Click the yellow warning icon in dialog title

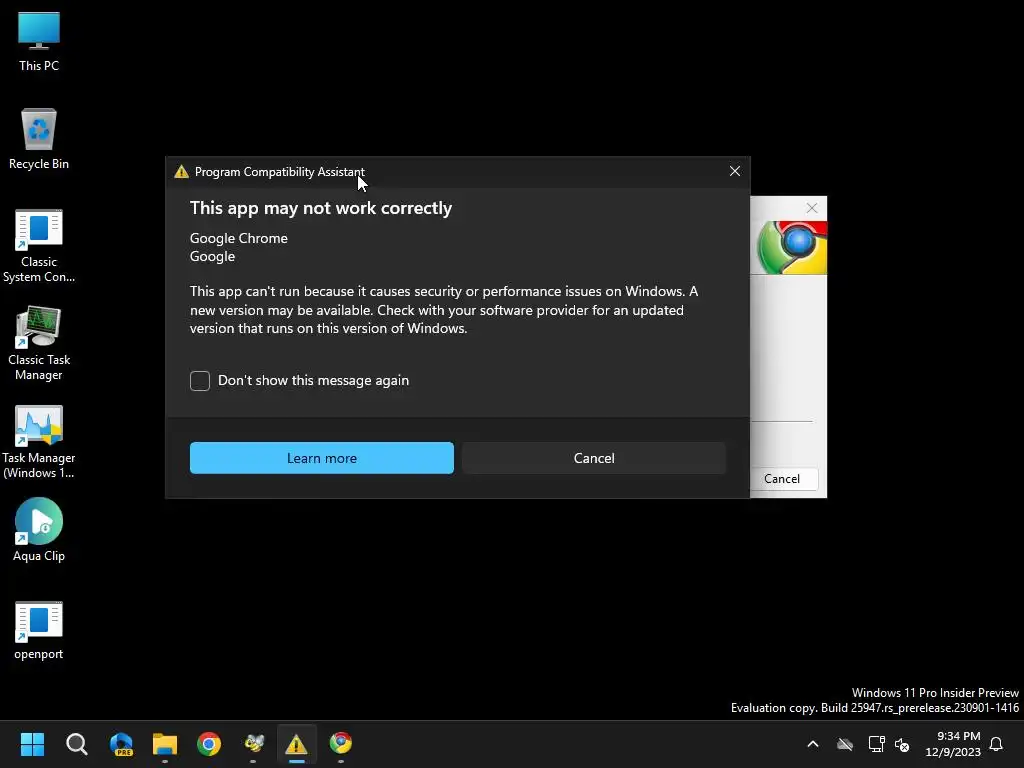point(182,172)
